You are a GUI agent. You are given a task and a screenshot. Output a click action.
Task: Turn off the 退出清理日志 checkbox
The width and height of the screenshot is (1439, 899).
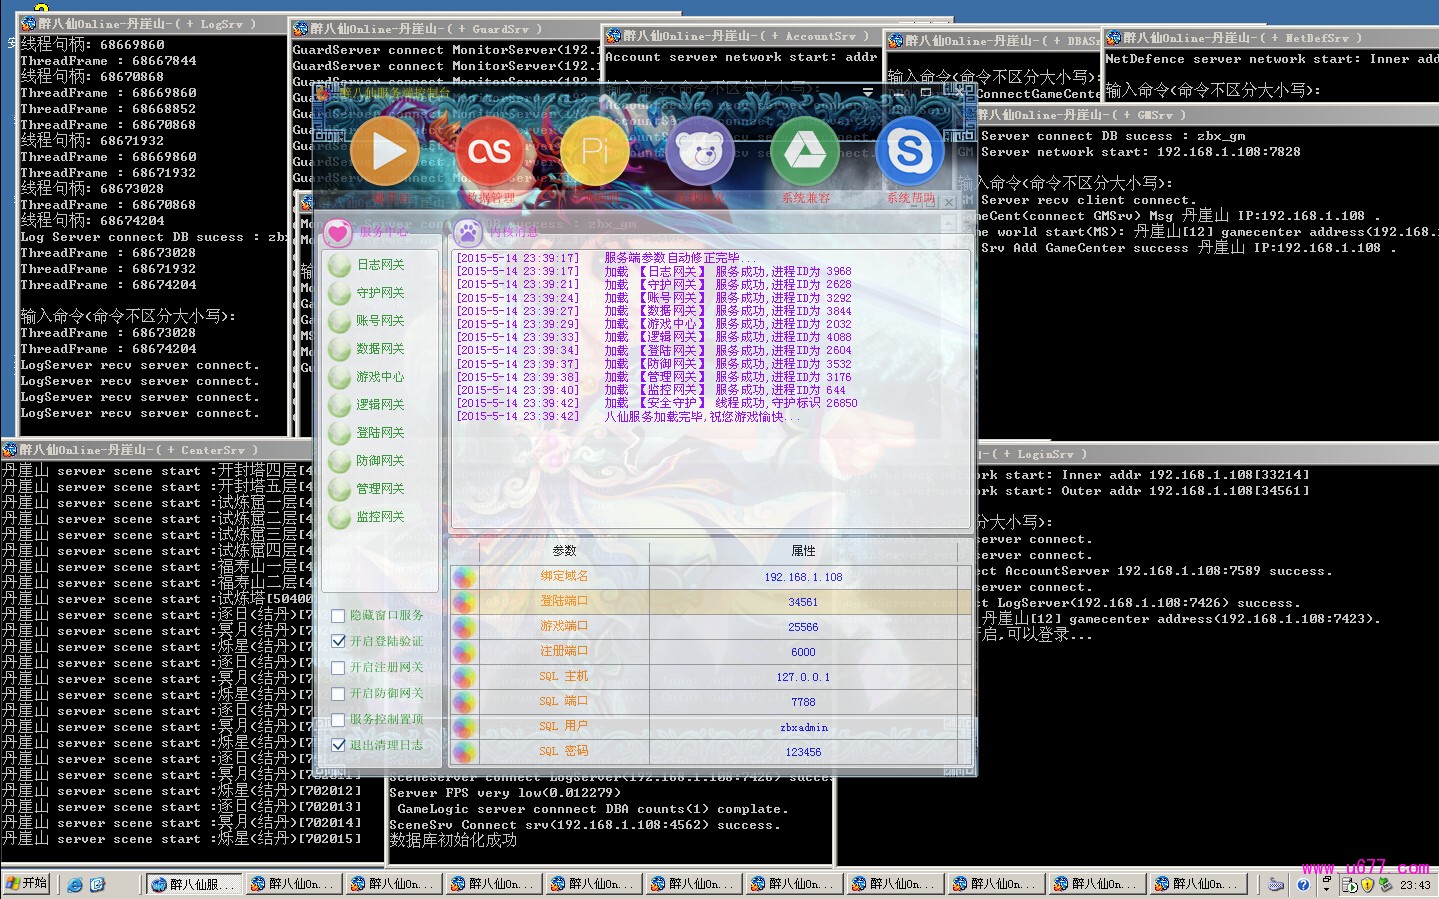coord(339,745)
